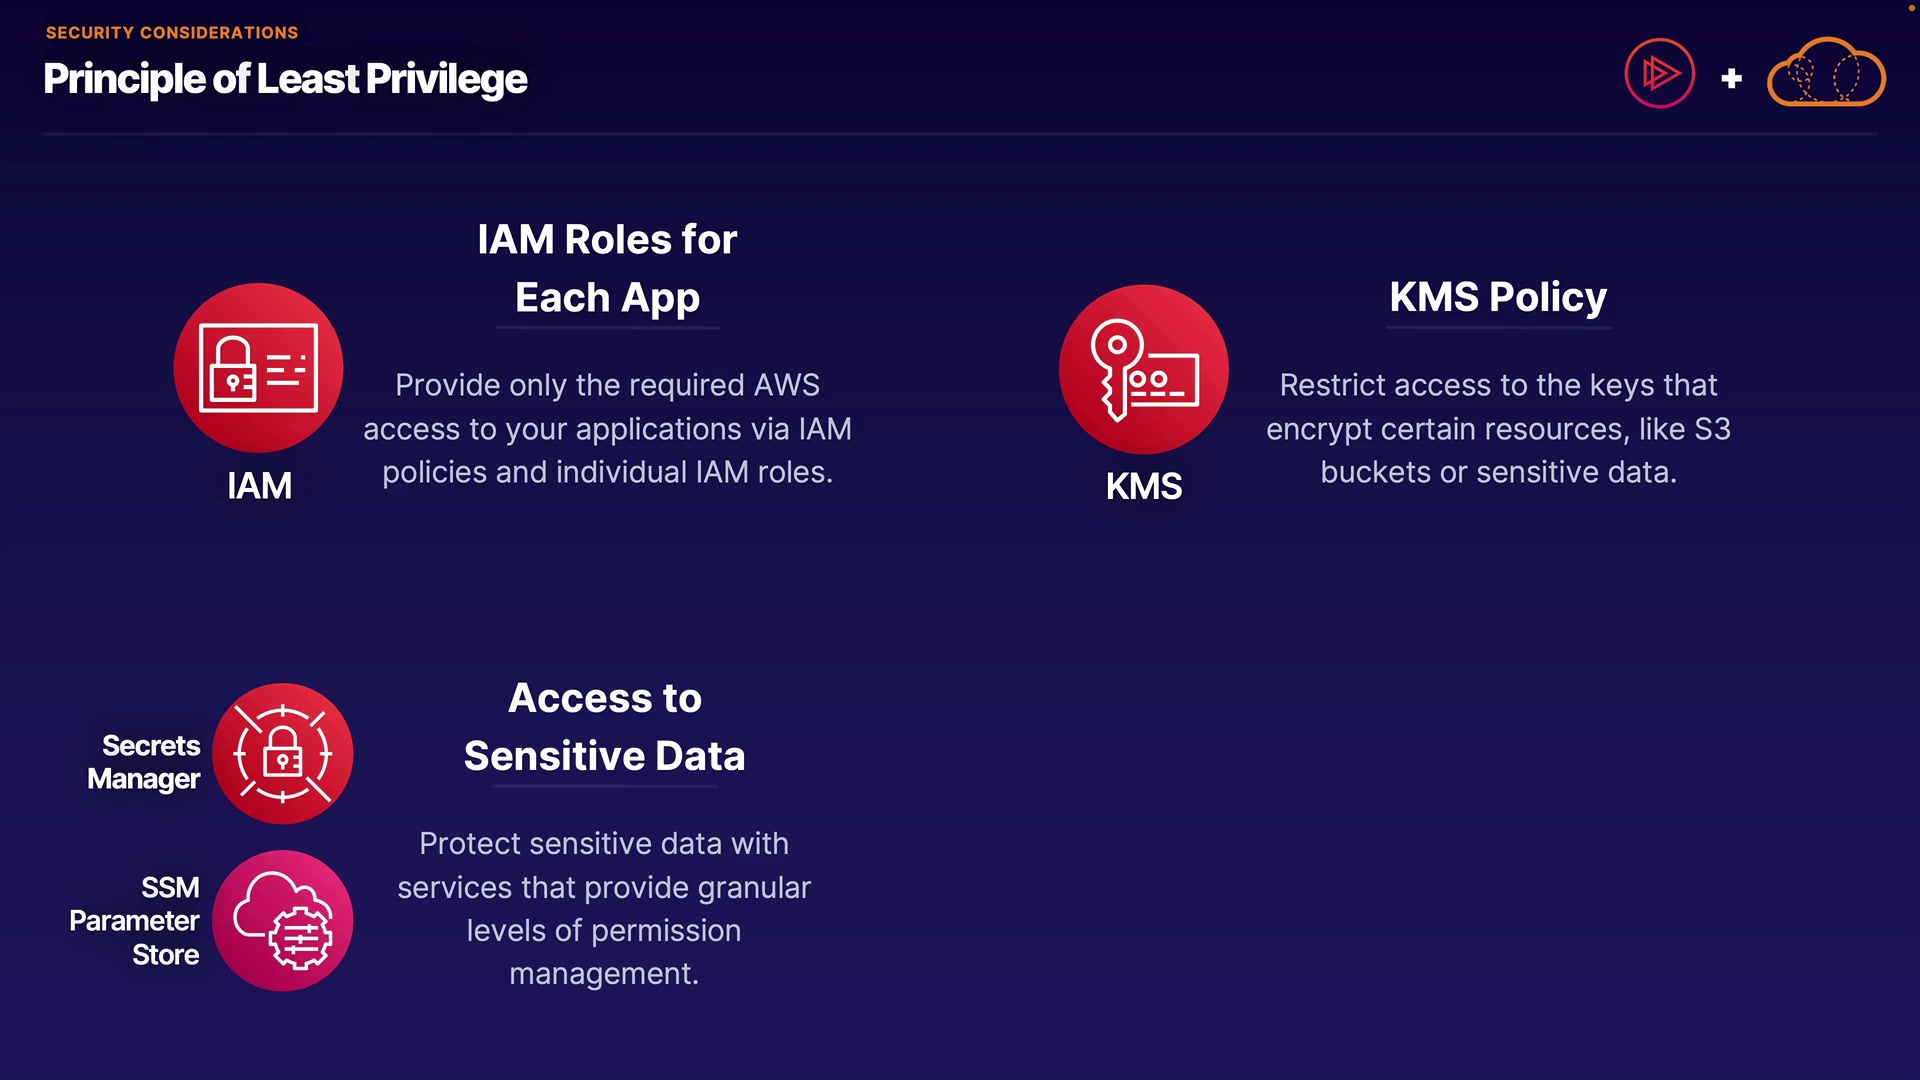Click the 'KMS' label under the key icon
The width and height of the screenshot is (1920, 1080).
click(x=1143, y=487)
